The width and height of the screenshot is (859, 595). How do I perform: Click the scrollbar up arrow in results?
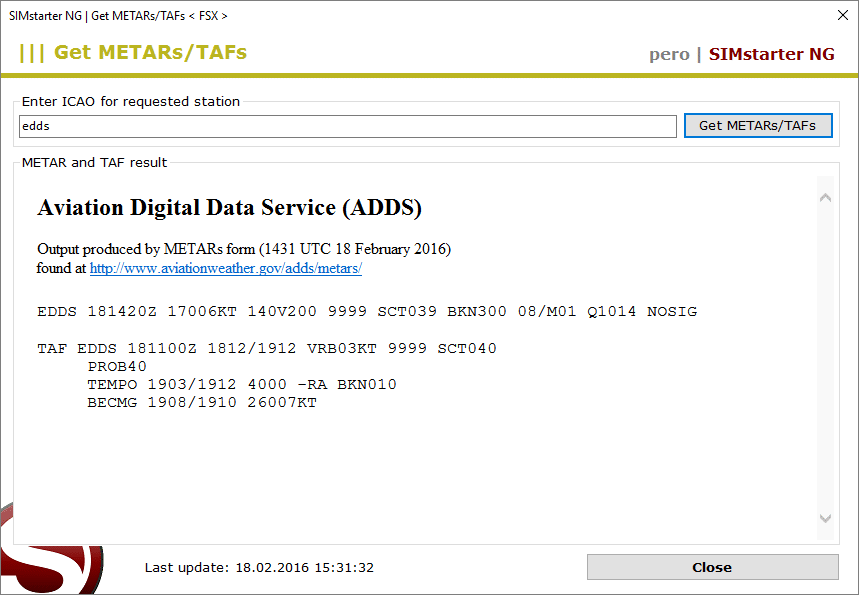pyautogui.click(x=825, y=198)
